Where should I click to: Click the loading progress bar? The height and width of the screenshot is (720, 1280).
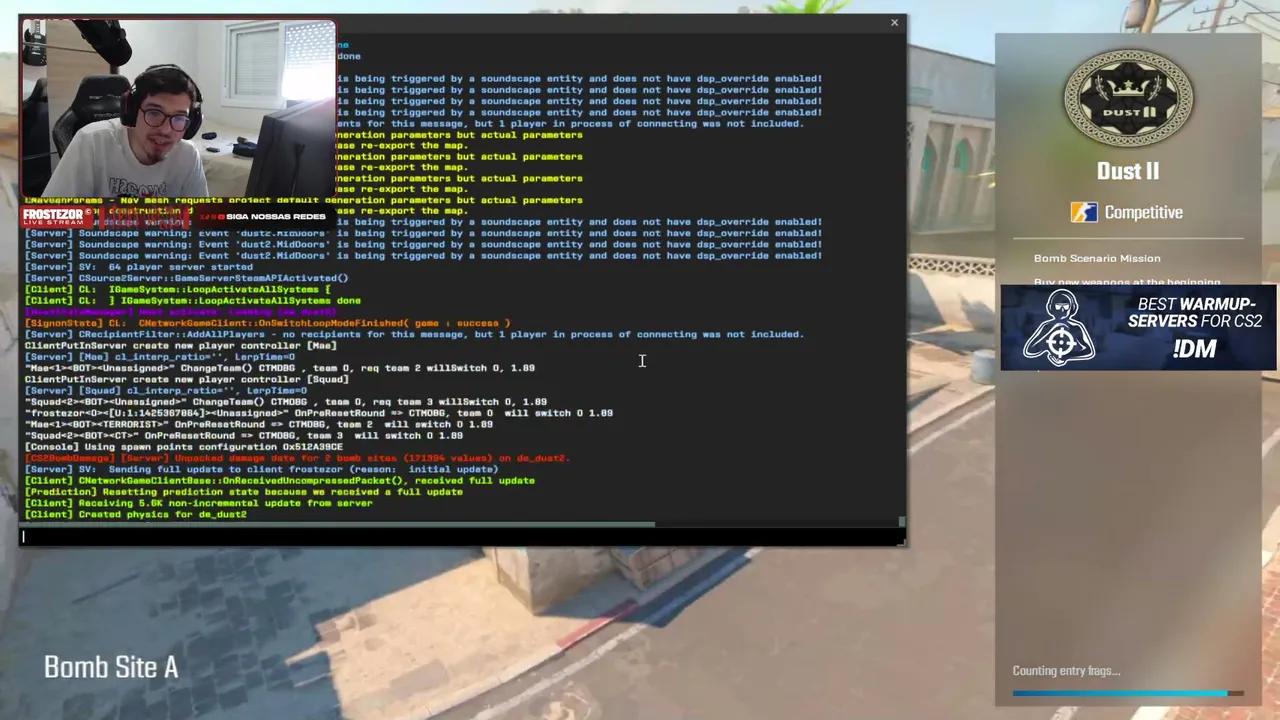point(1128,693)
